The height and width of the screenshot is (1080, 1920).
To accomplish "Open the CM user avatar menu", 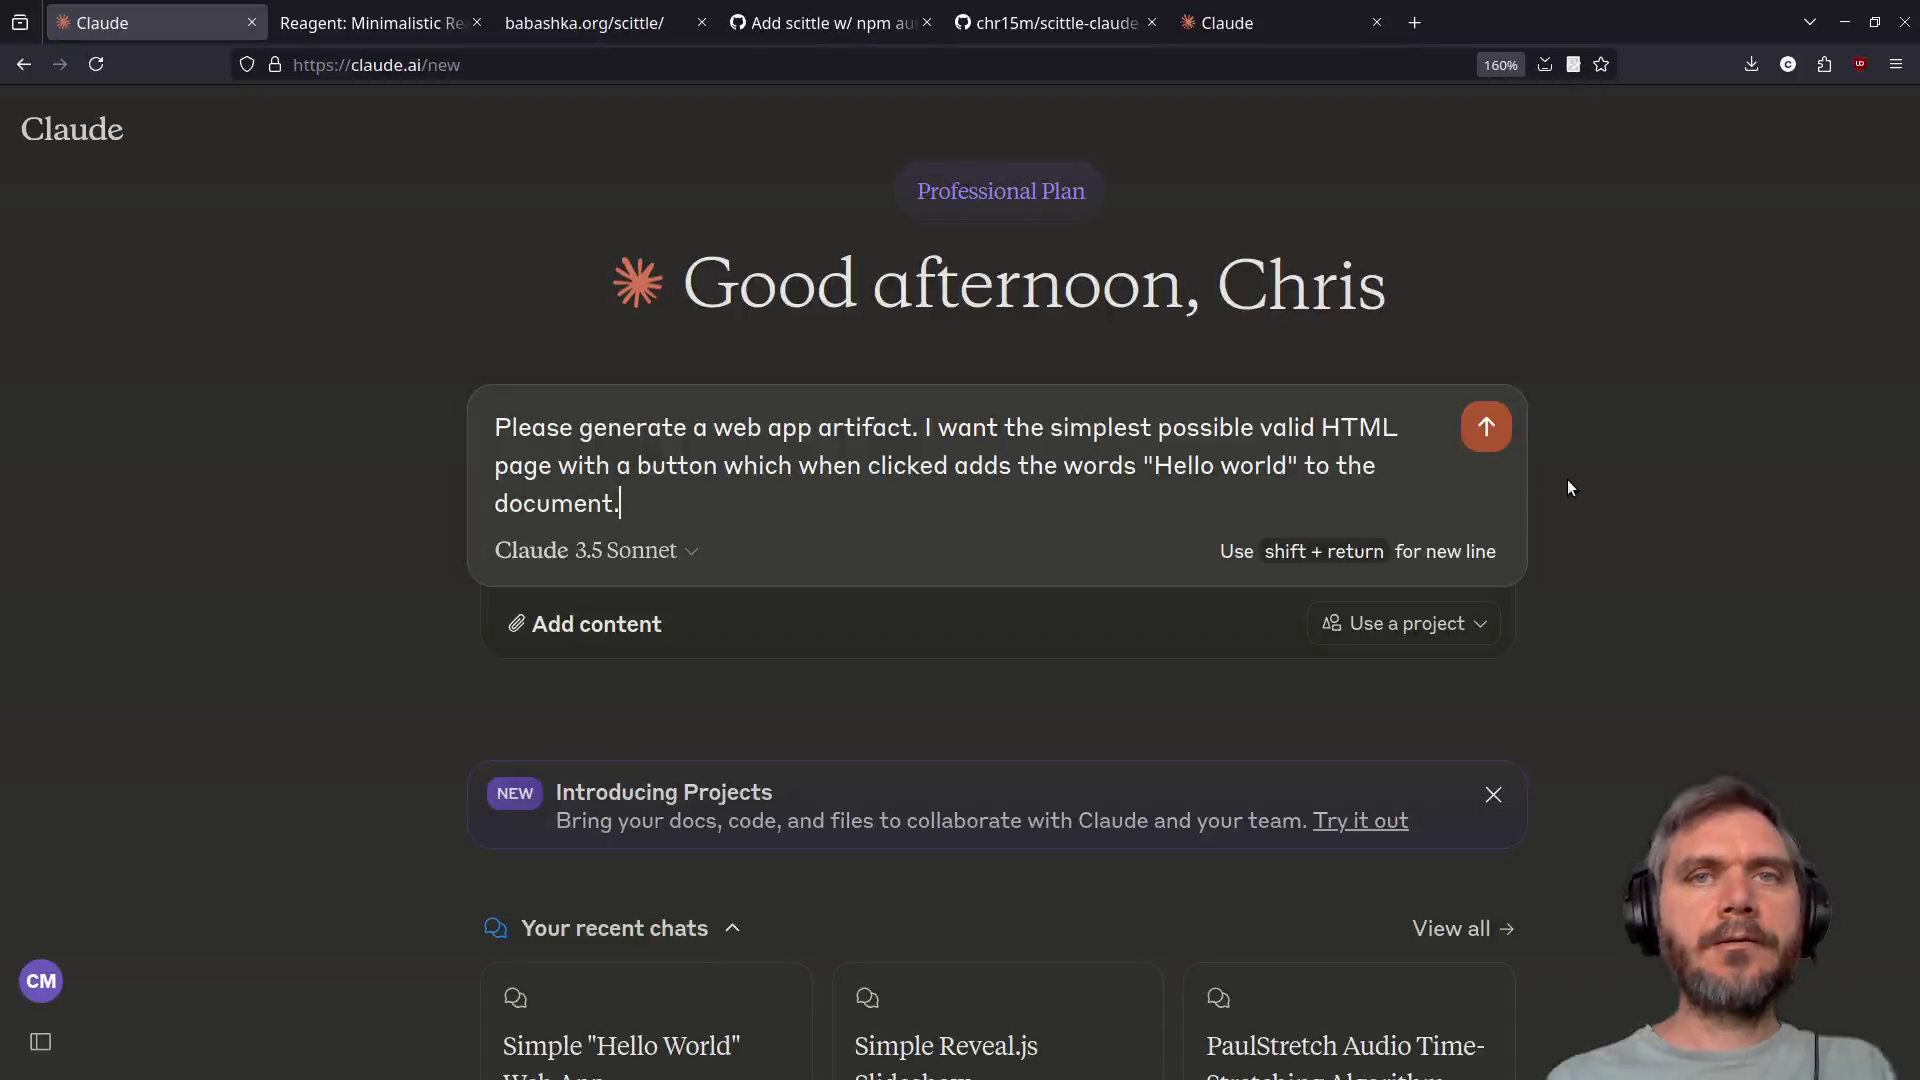I will click(41, 981).
